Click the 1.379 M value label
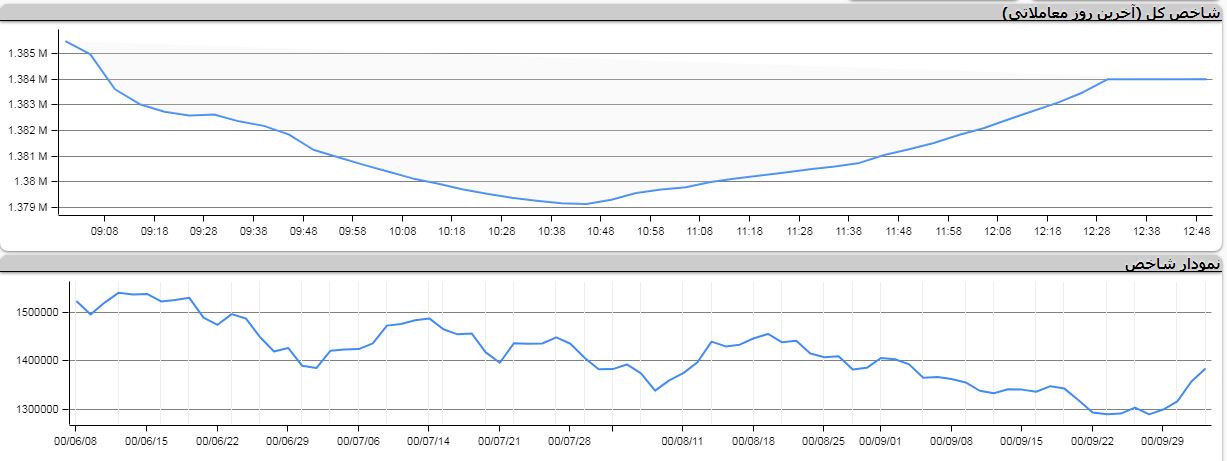 [27, 208]
